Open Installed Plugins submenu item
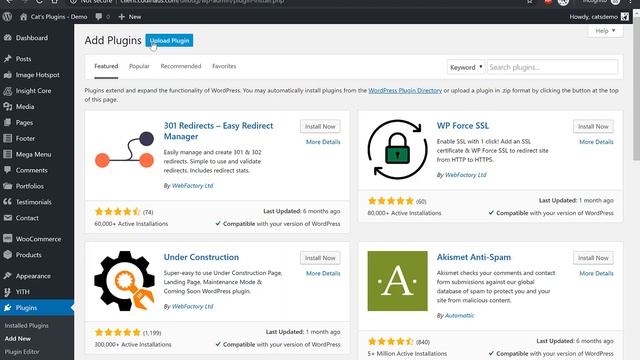This screenshot has width=640, height=360. [27, 326]
